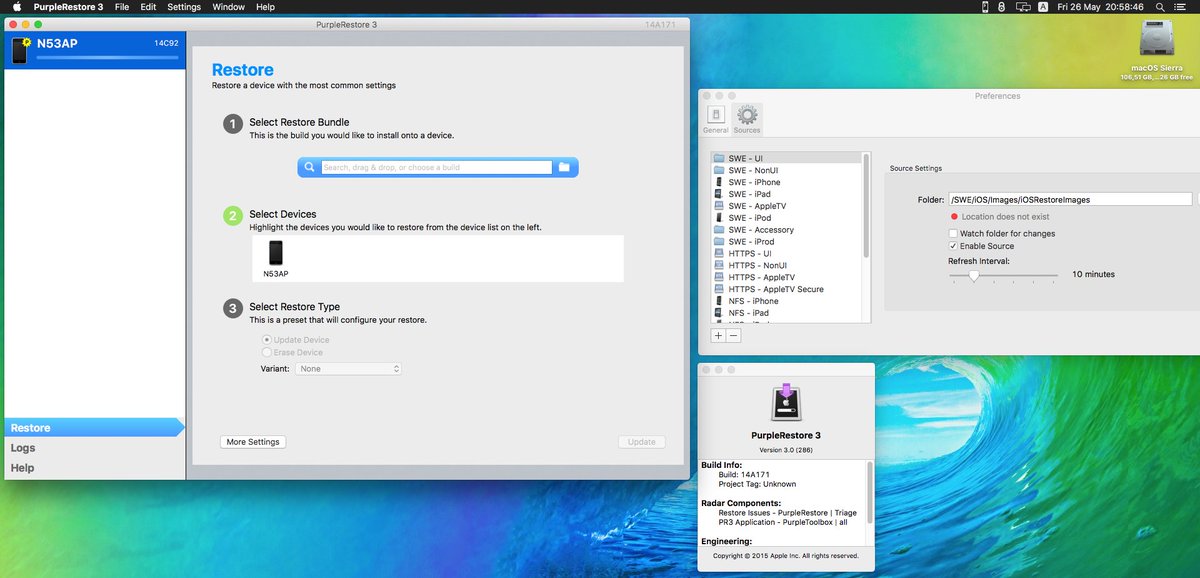Open PurpleRestore 3 application menu
This screenshot has width=1200, height=578.
coord(67,7)
